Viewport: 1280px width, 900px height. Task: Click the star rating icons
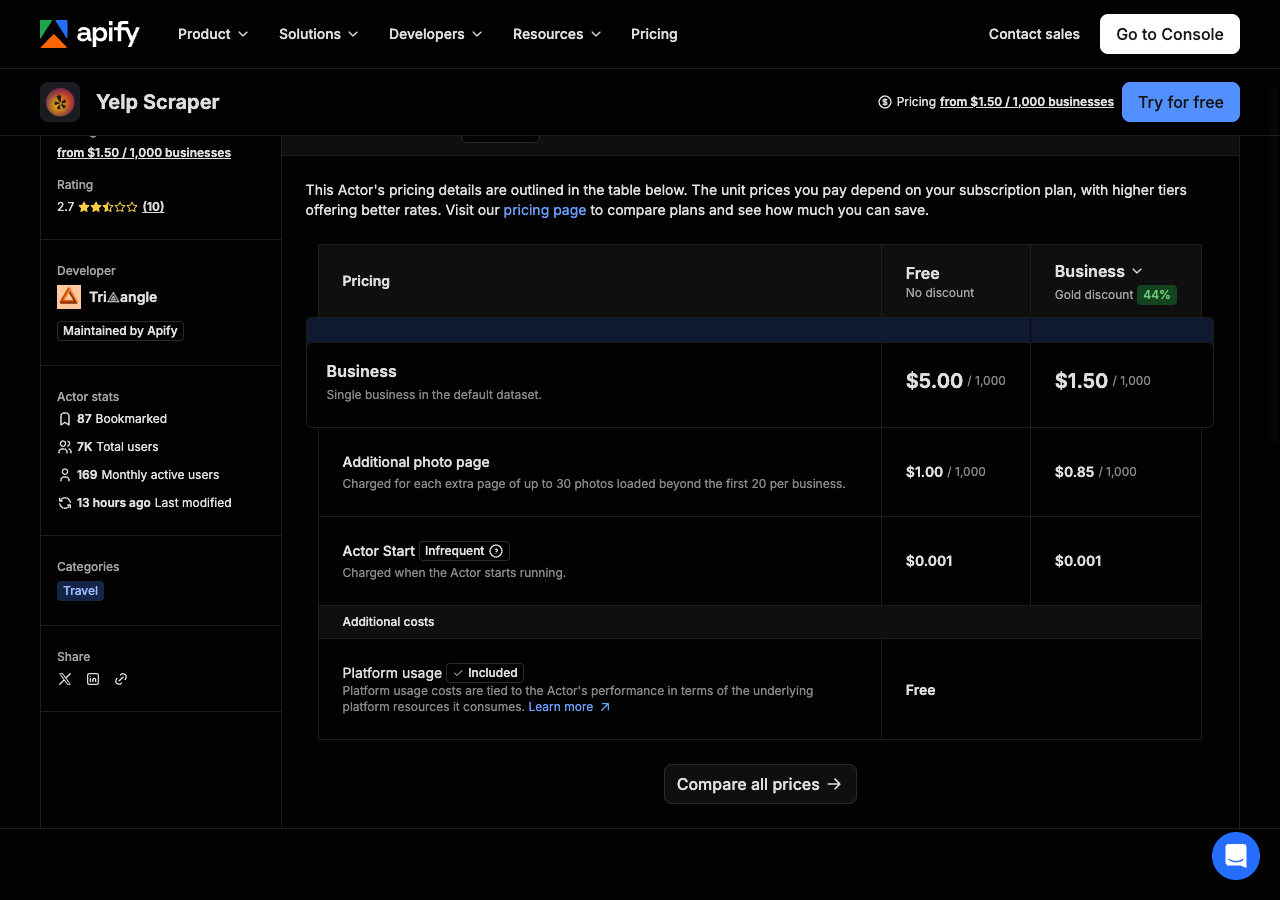click(108, 207)
